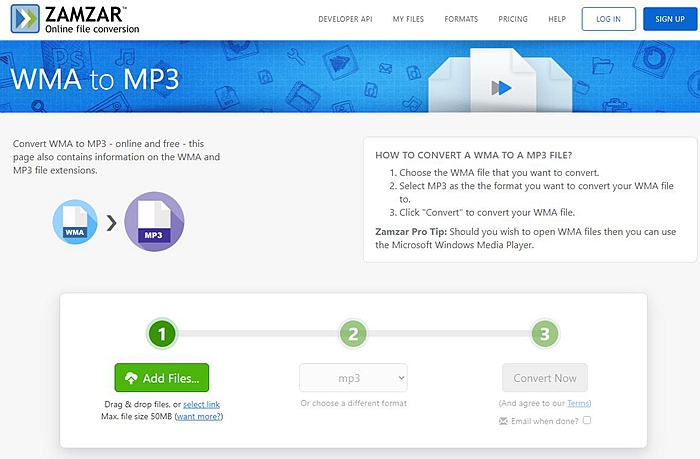
Task: Click the Sign Up button
Action: (670, 19)
